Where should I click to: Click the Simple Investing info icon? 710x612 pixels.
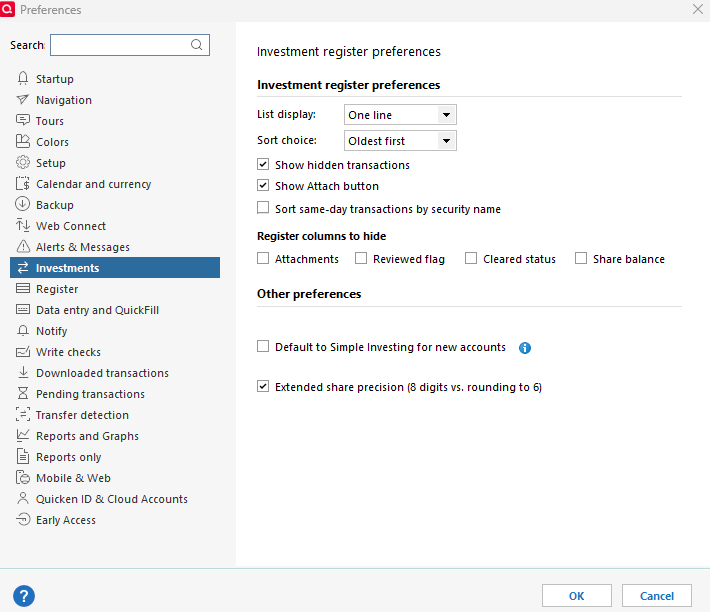(x=525, y=348)
